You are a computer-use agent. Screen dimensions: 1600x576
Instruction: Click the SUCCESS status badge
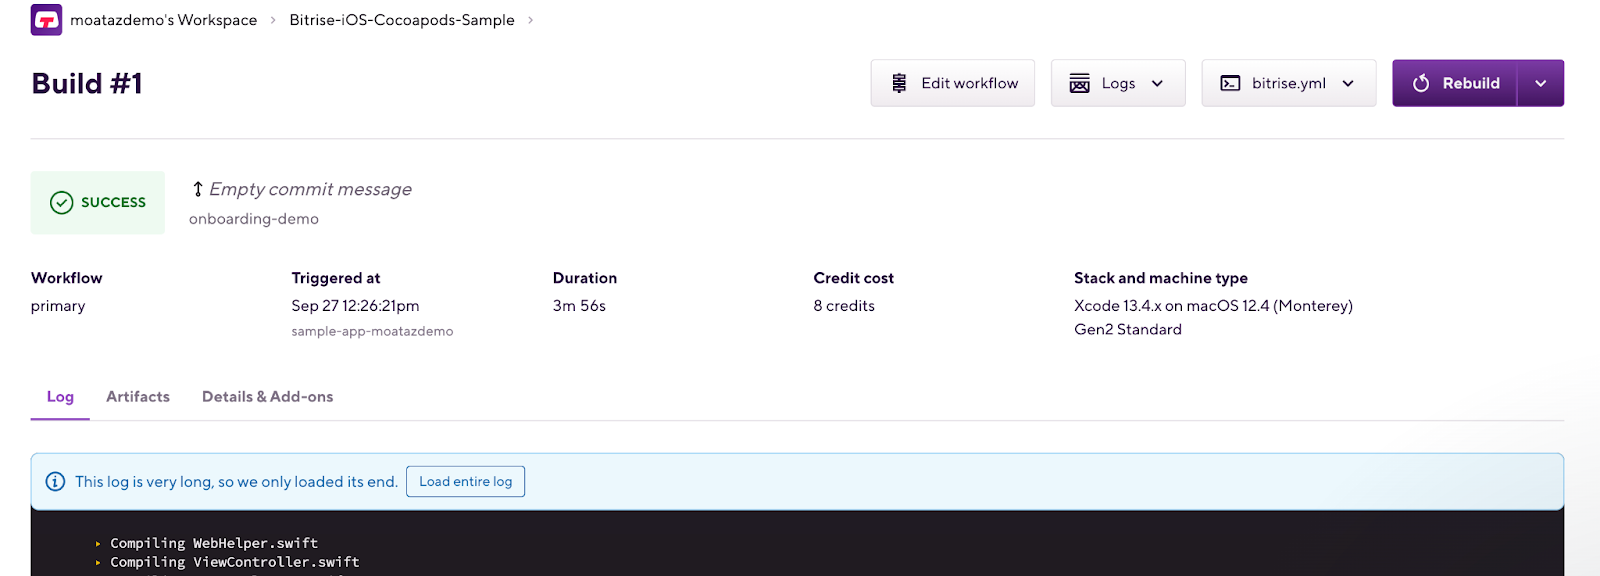pyautogui.click(x=98, y=202)
